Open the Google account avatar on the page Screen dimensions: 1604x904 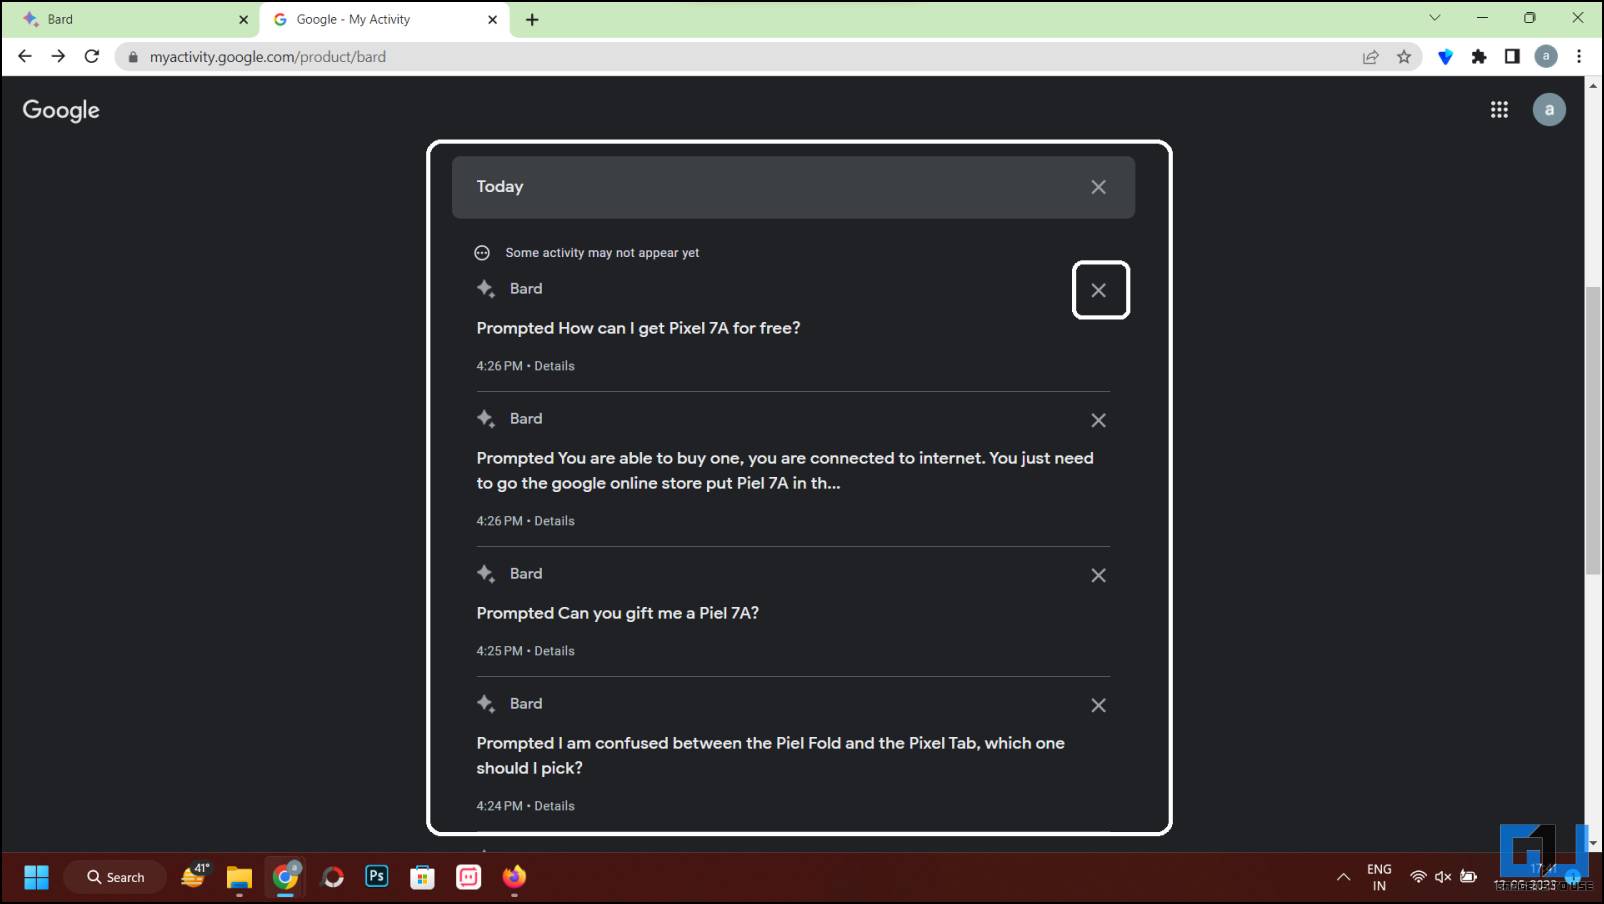(1549, 110)
